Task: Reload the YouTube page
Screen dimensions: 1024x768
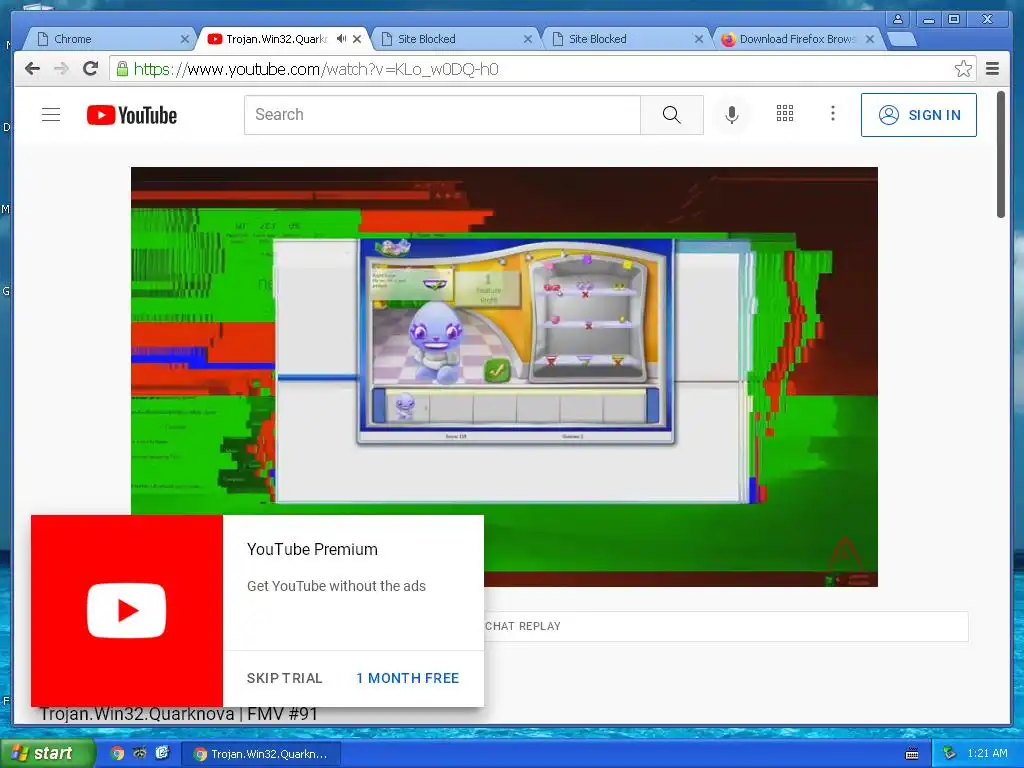Action: [x=91, y=69]
